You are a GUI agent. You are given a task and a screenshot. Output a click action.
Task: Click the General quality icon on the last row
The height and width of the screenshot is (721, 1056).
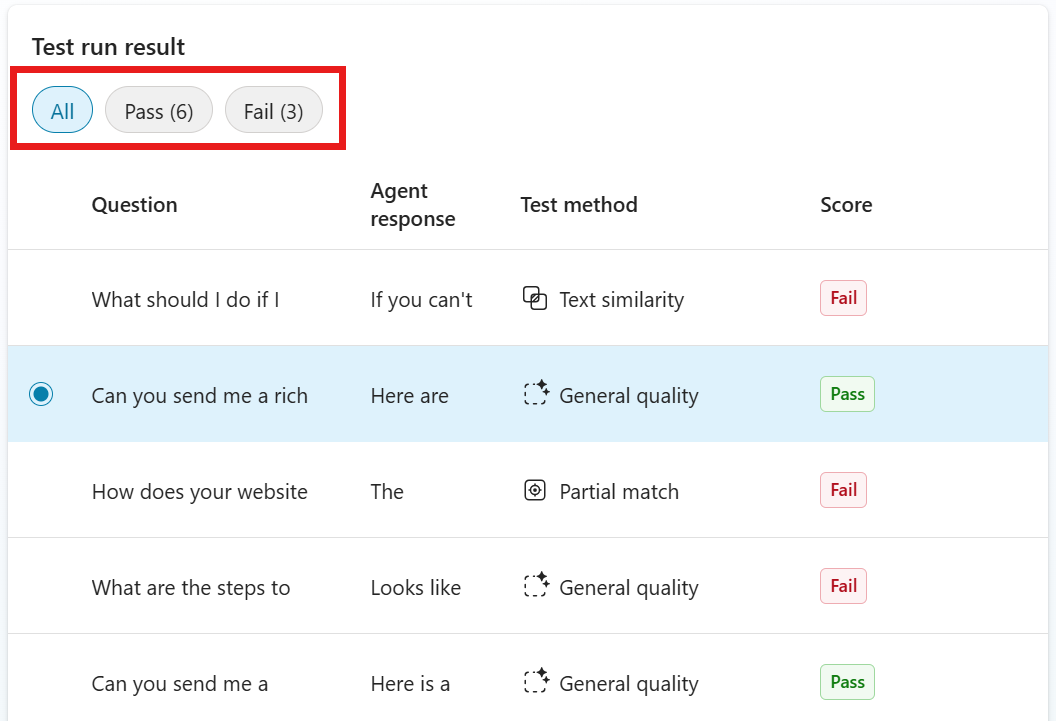pyautogui.click(x=536, y=681)
